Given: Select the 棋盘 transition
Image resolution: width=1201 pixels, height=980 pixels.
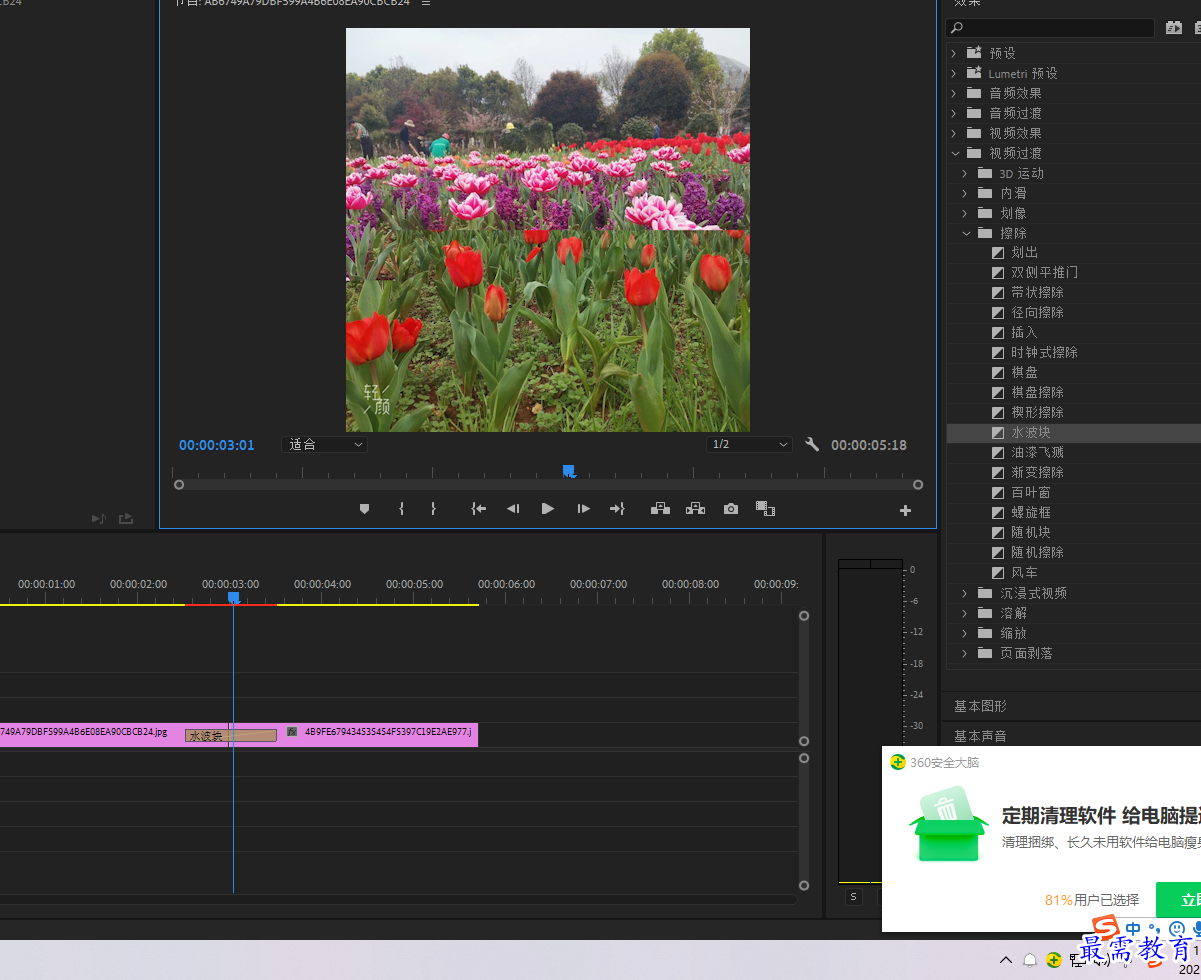Looking at the screenshot, I should pyautogui.click(x=1024, y=373).
